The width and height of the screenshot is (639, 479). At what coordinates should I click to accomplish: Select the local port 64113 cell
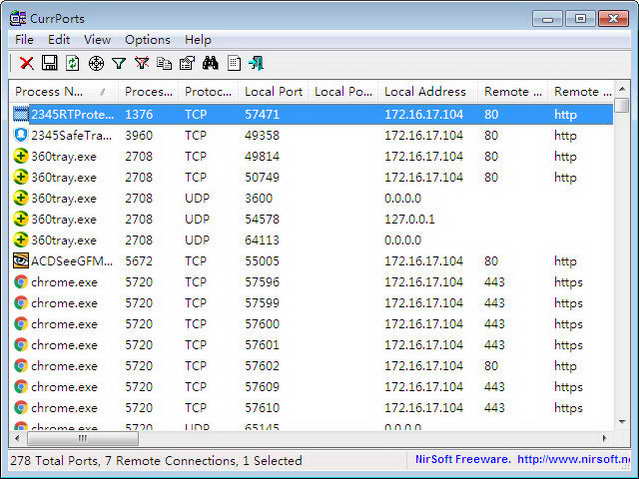262,240
